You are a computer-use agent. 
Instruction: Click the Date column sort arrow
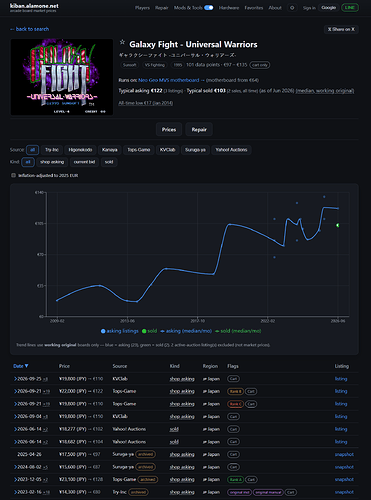pos(27,366)
